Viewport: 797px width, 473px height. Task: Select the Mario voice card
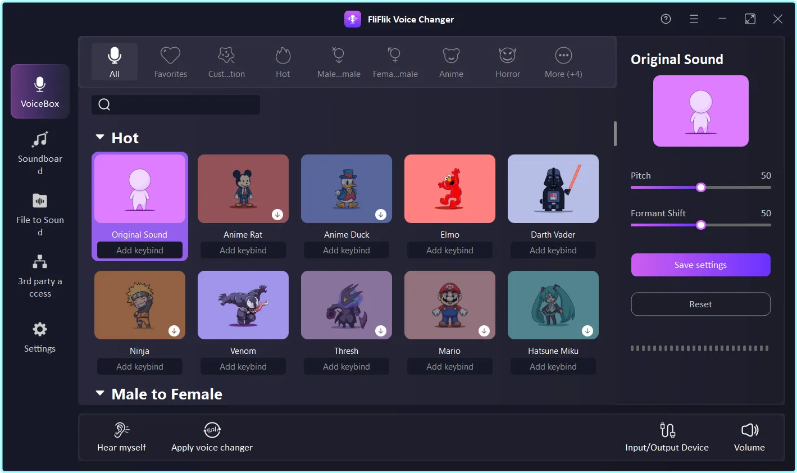pos(449,305)
